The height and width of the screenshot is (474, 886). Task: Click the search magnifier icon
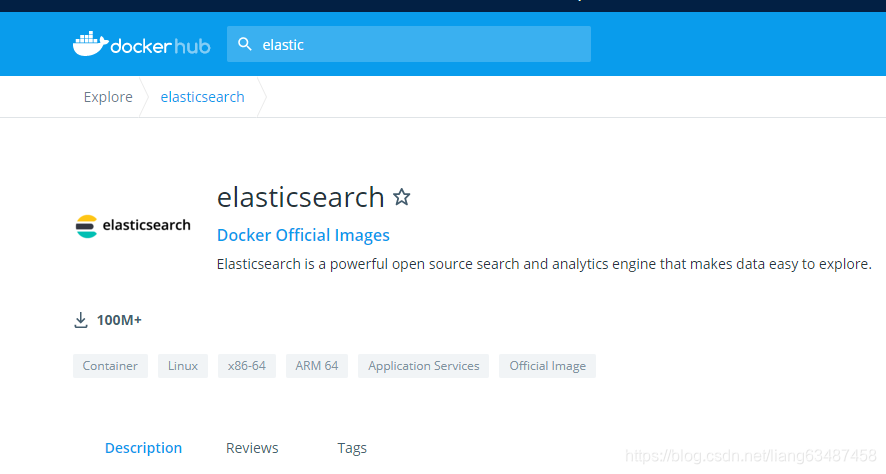coord(245,44)
